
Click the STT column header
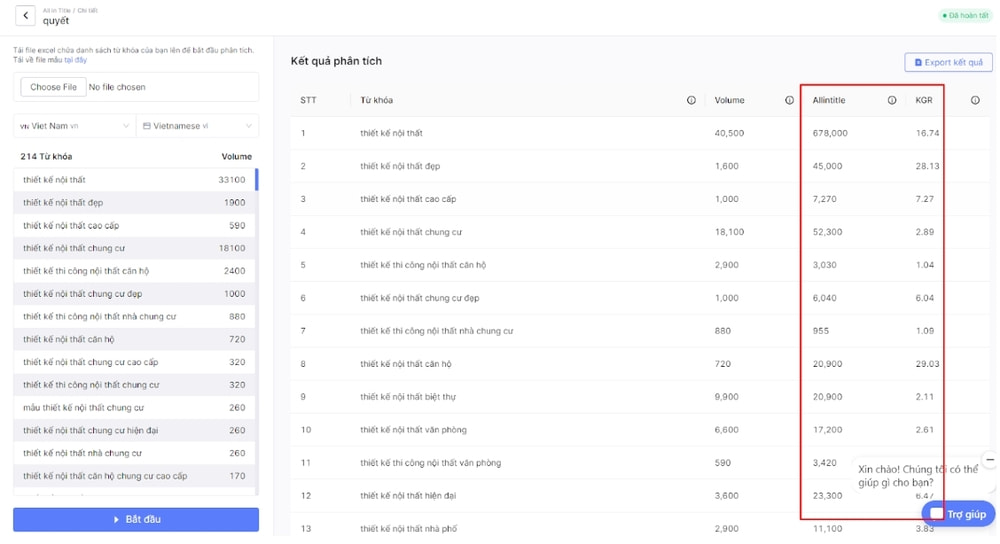click(308, 100)
